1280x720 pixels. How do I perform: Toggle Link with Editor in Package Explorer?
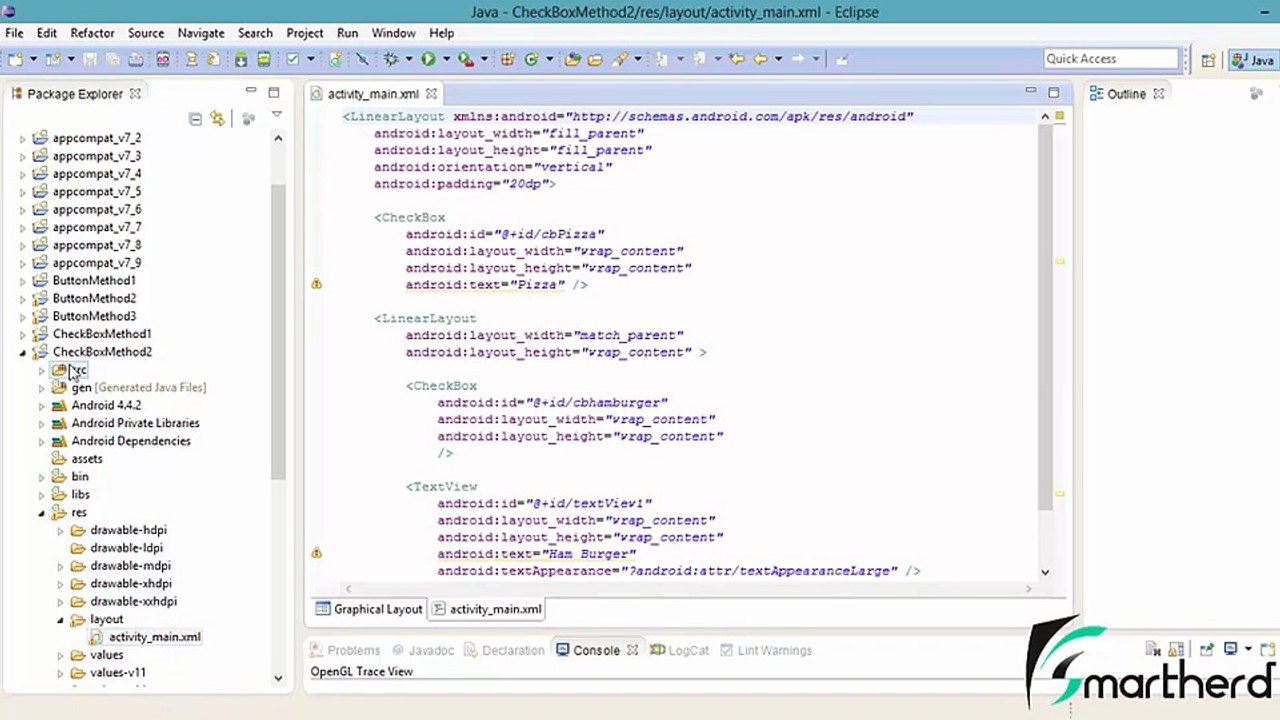(217, 118)
